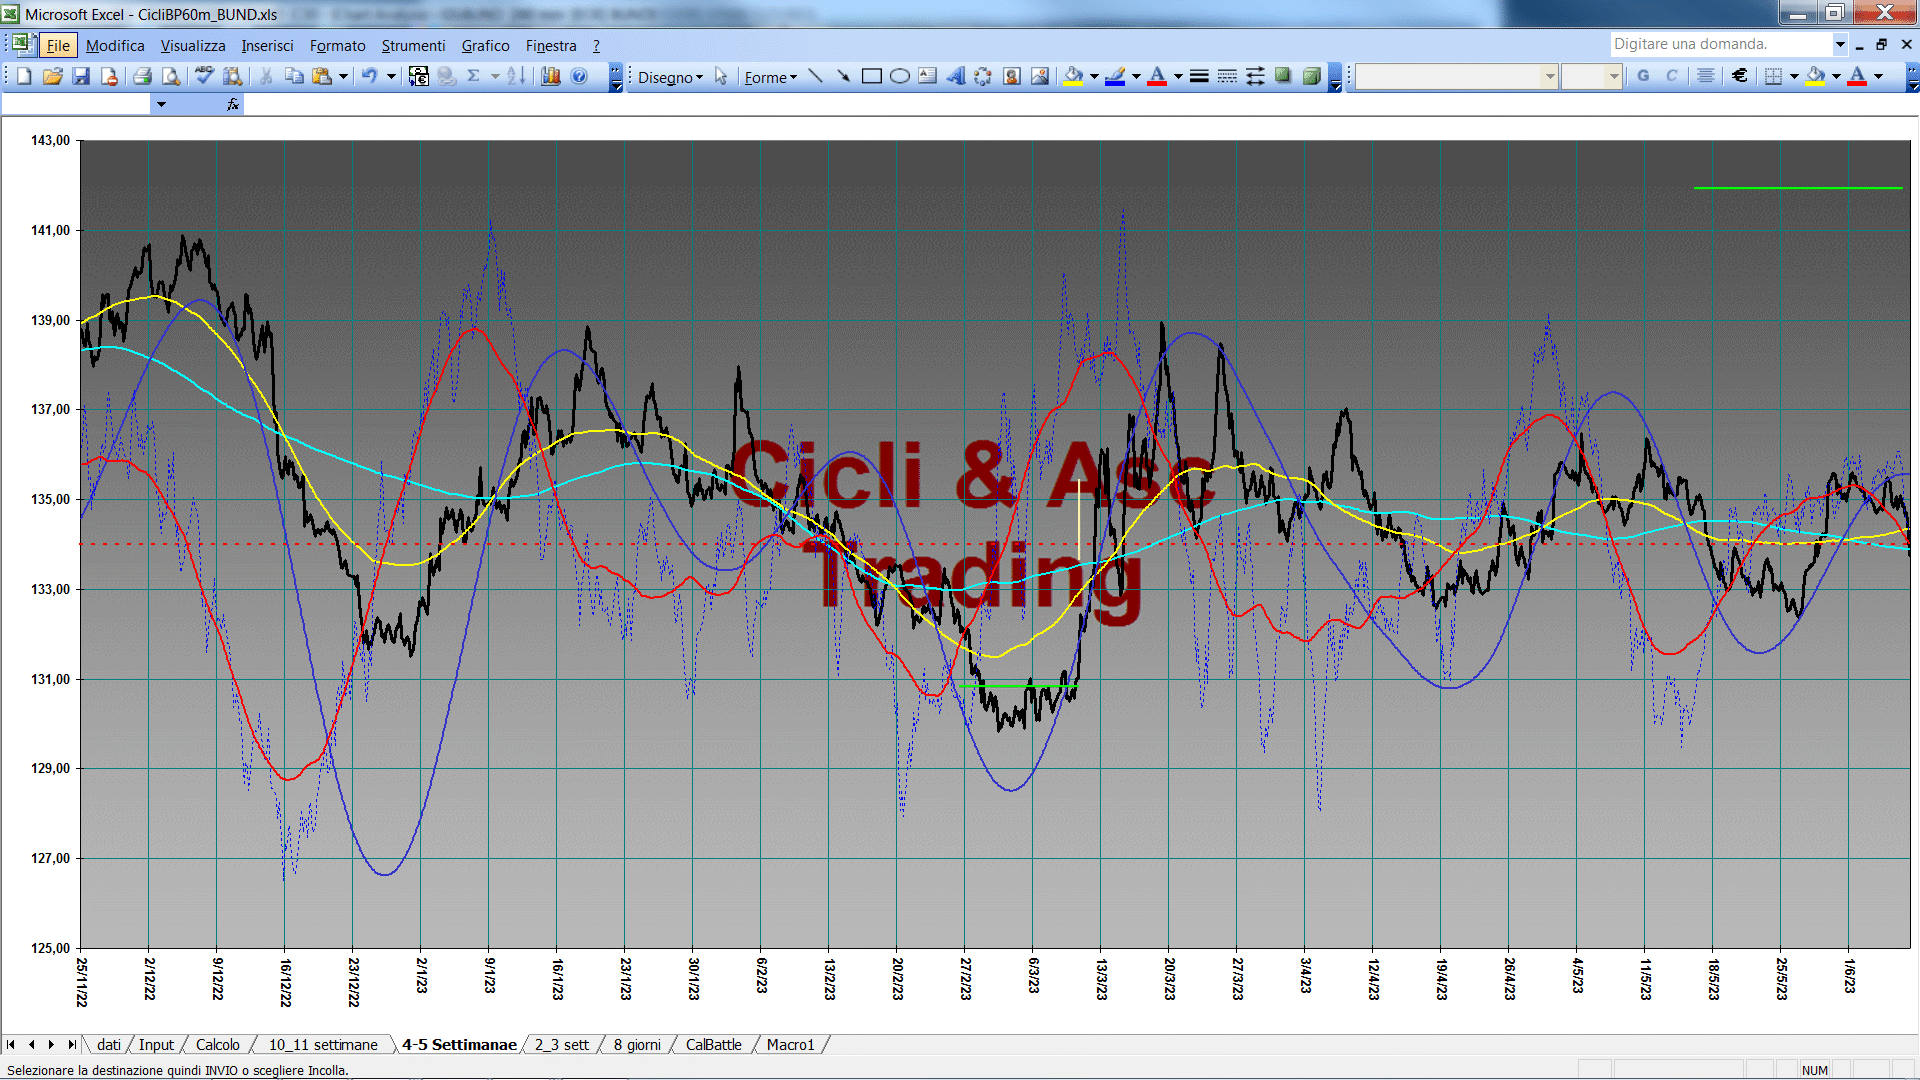Insert Clip Art icon

pyautogui.click(x=1011, y=76)
